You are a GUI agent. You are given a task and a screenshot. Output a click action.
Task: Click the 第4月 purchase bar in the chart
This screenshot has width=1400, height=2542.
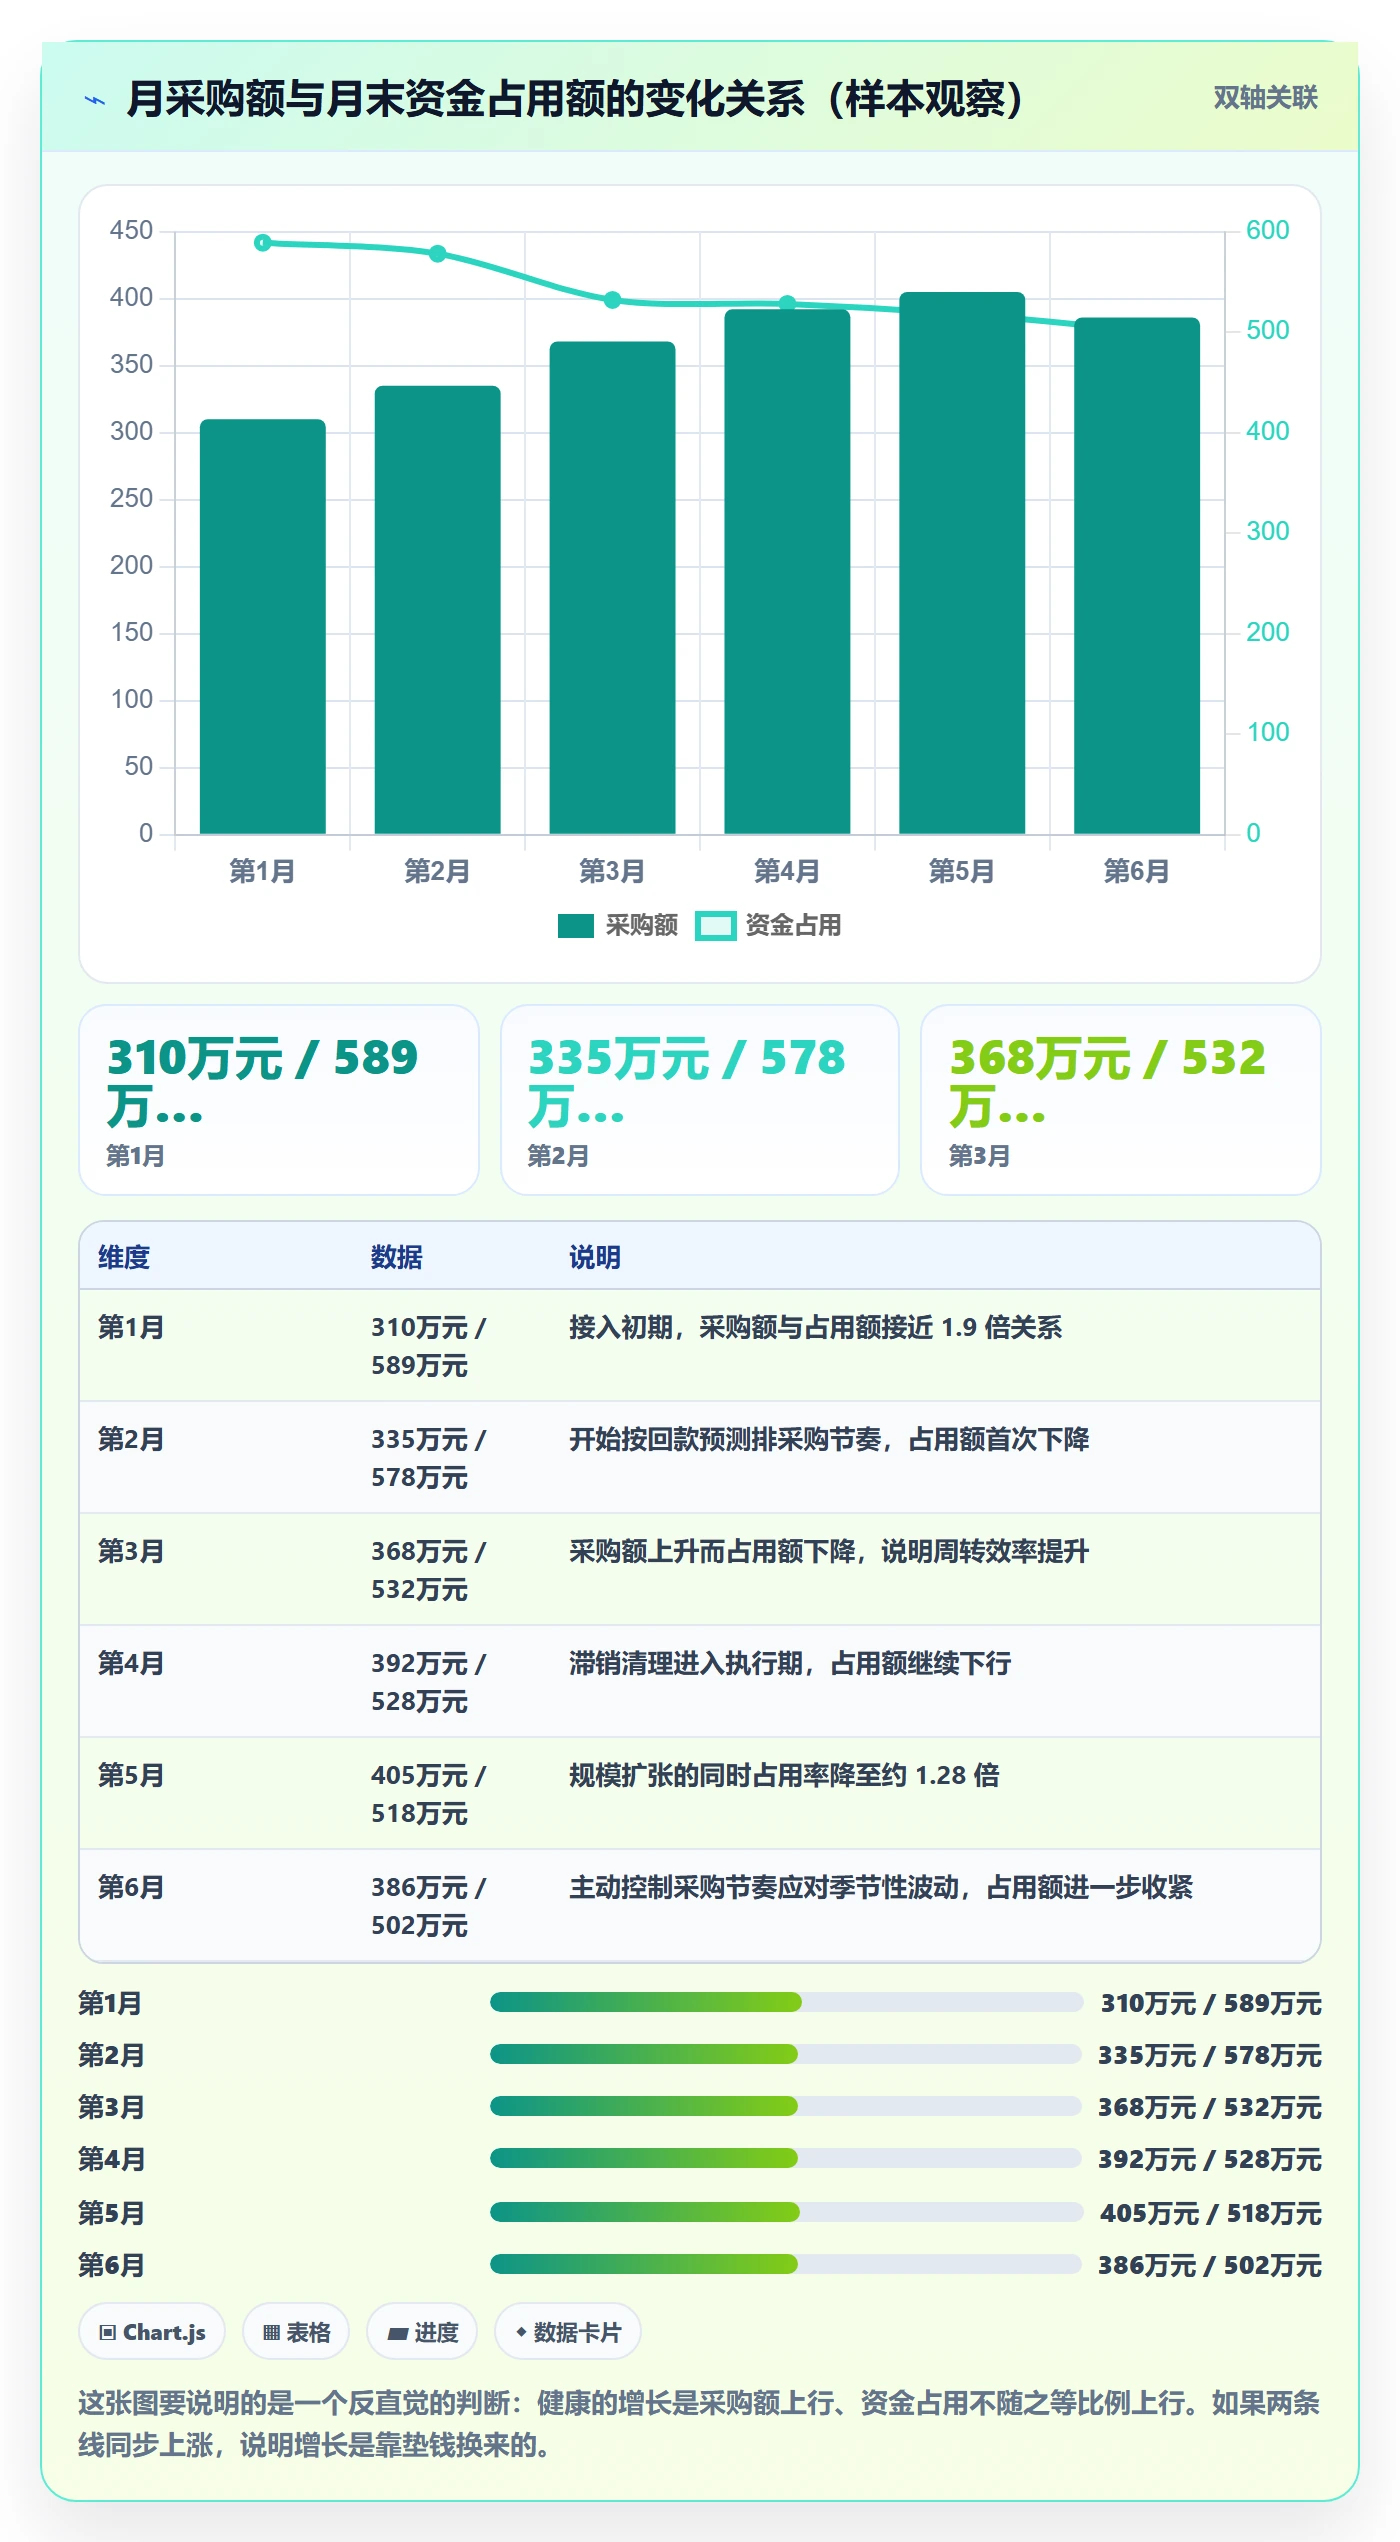788,572
